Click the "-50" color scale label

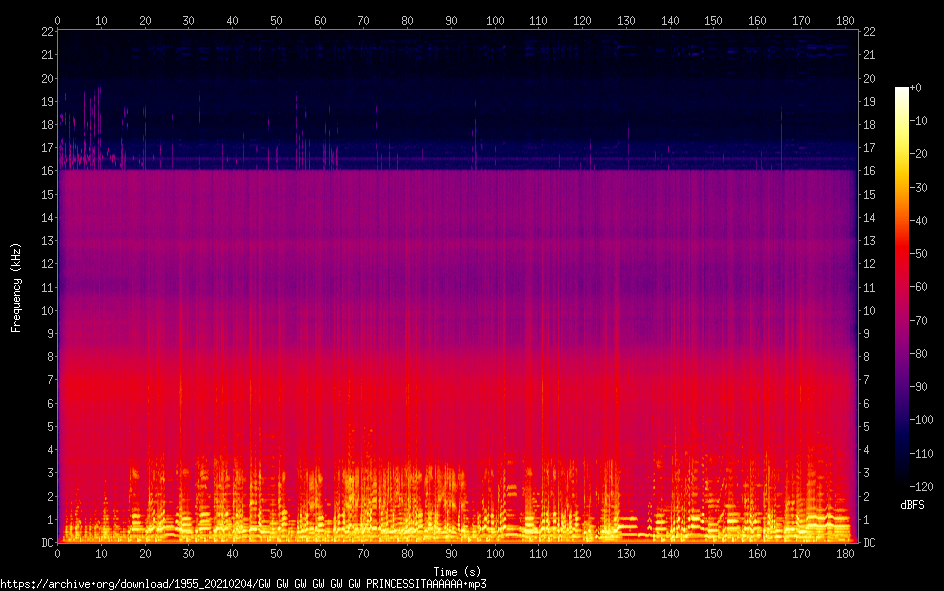tap(919, 254)
